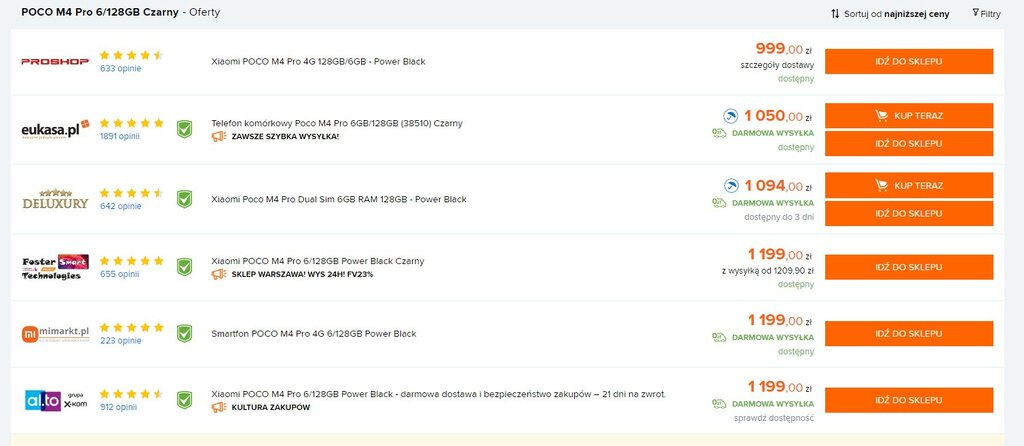
Task: Click the star rating for PROSHOP
Action: 131,56
